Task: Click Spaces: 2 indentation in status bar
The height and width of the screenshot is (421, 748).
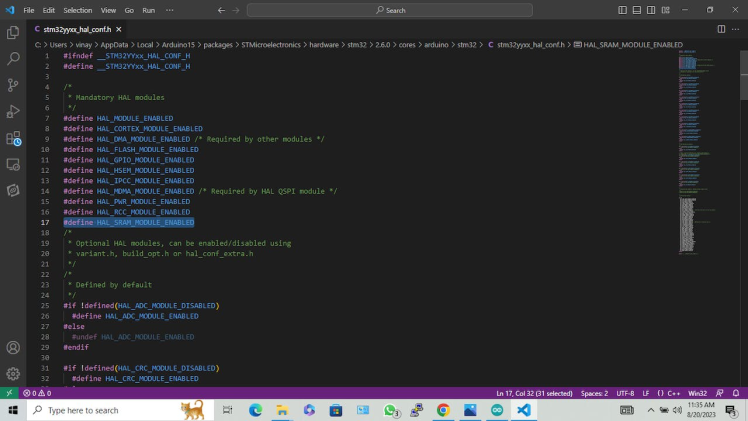Action: click(x=594, y=393)
